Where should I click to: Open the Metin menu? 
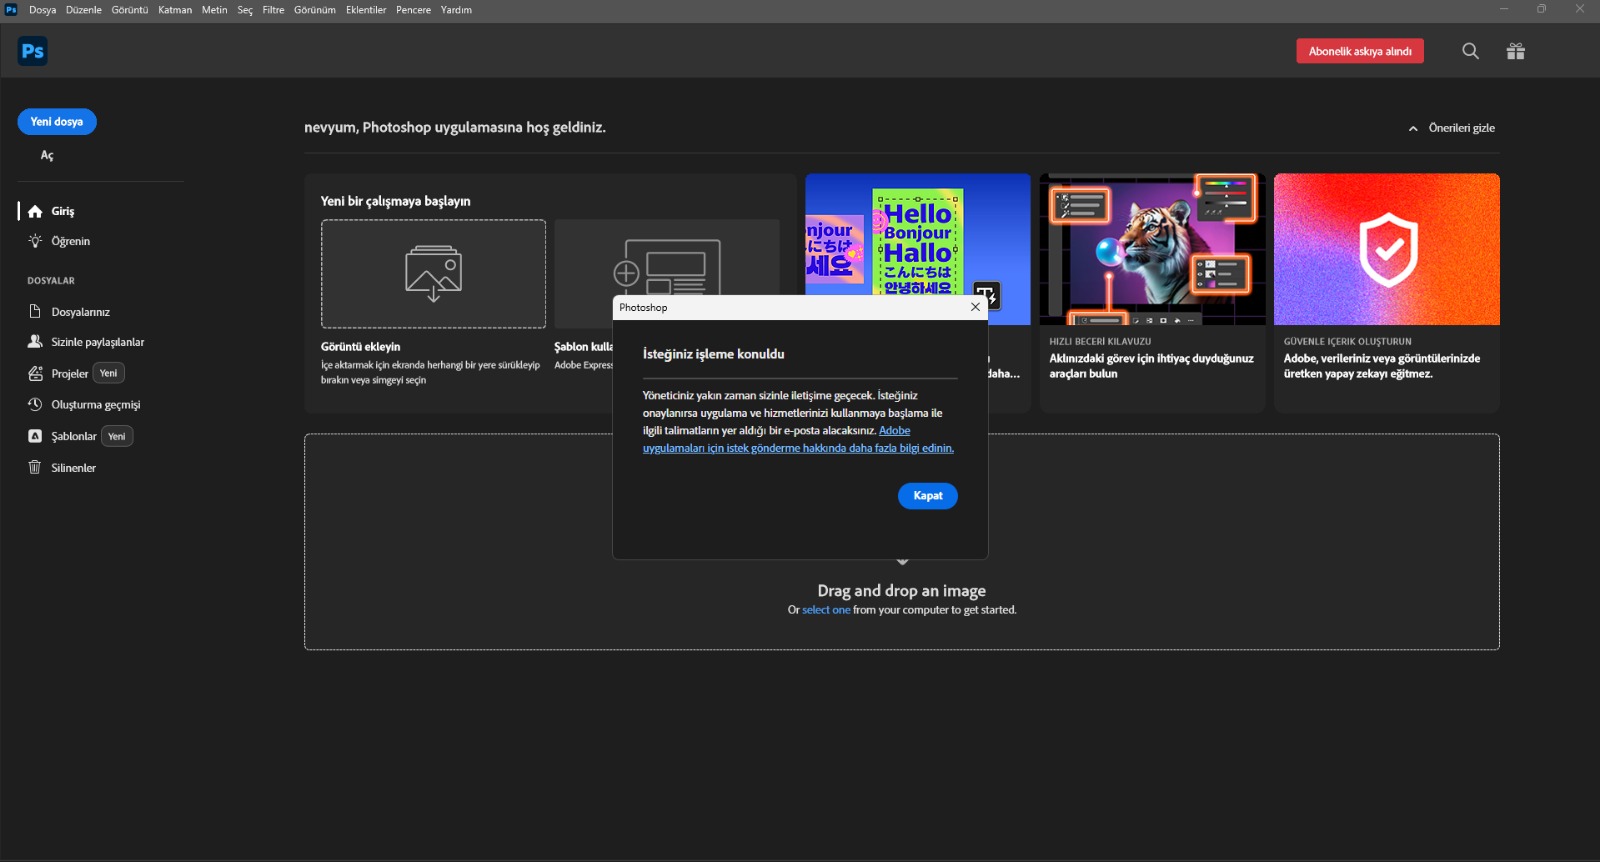point(215,10)
